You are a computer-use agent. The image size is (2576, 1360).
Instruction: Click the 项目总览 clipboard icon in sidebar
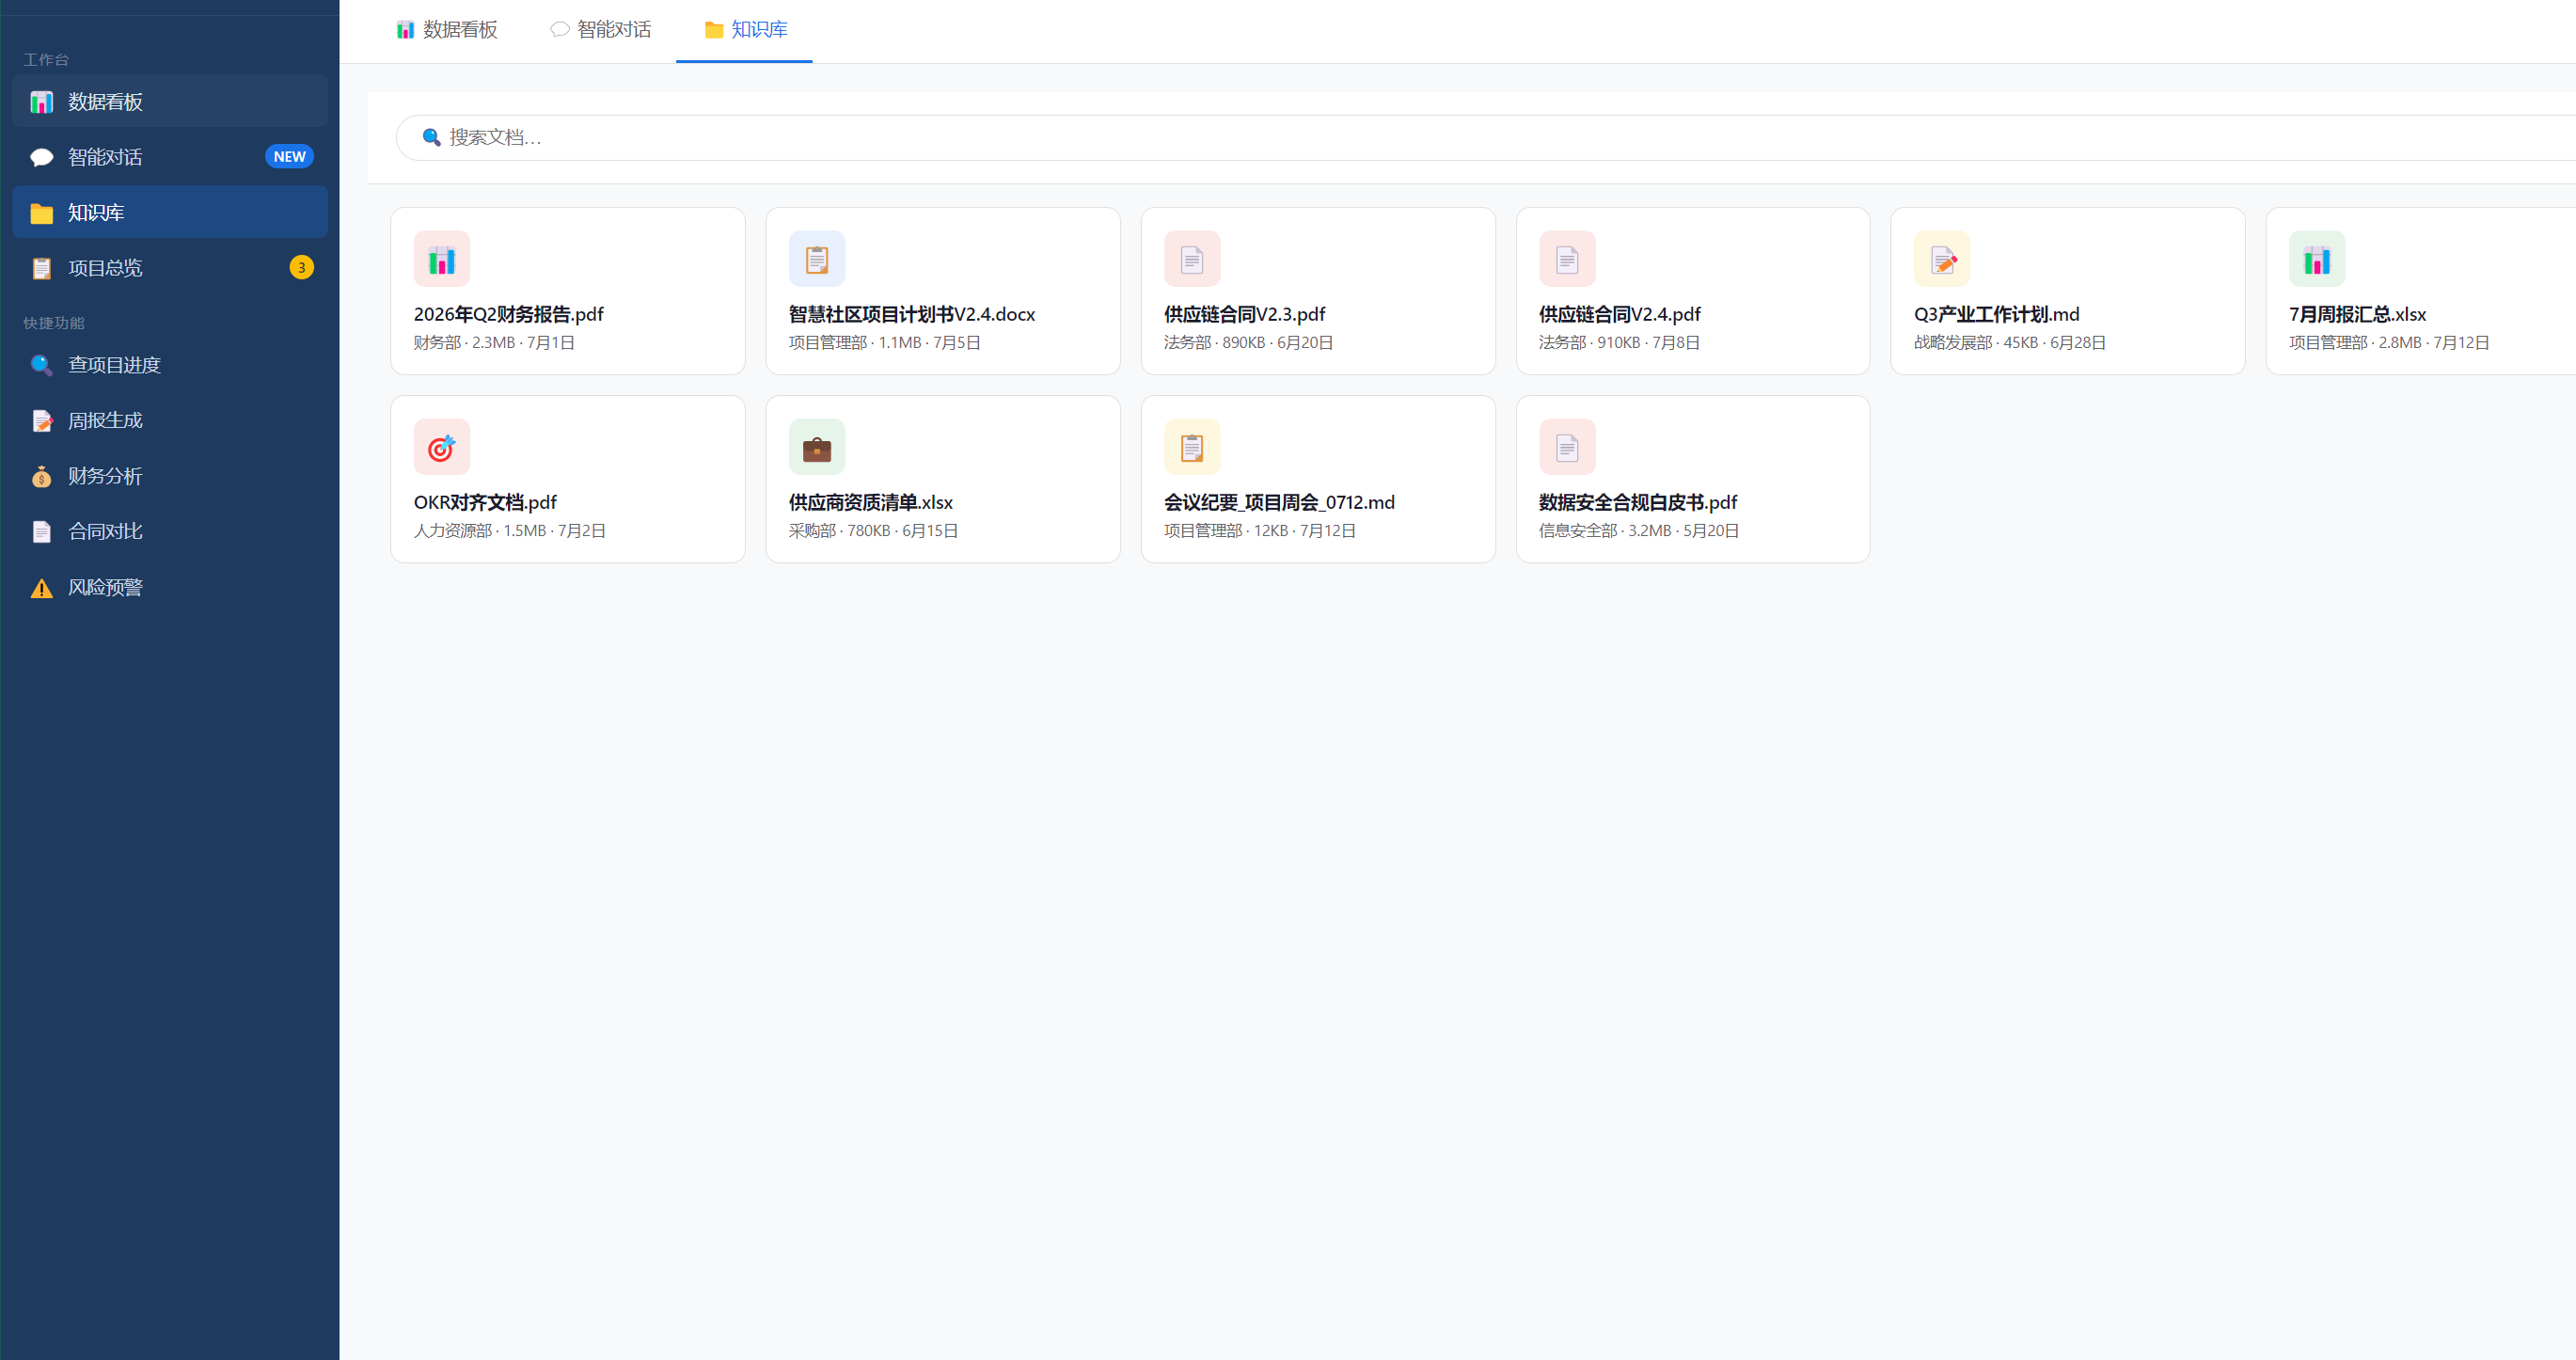(41, 268)
